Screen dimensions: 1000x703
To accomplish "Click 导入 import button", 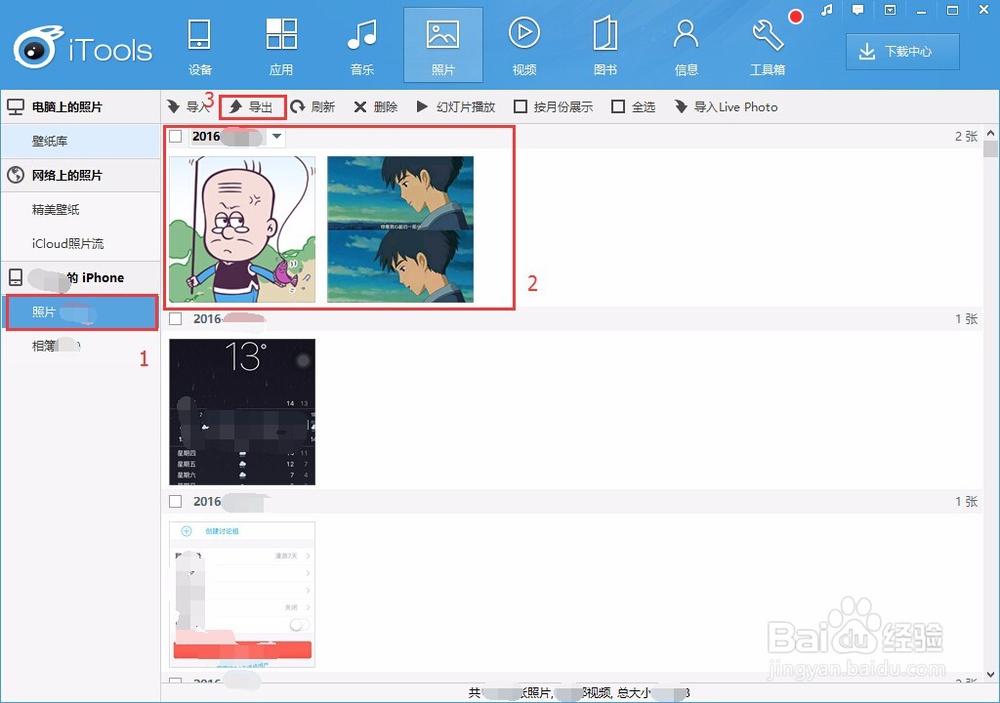I will 188,107.
